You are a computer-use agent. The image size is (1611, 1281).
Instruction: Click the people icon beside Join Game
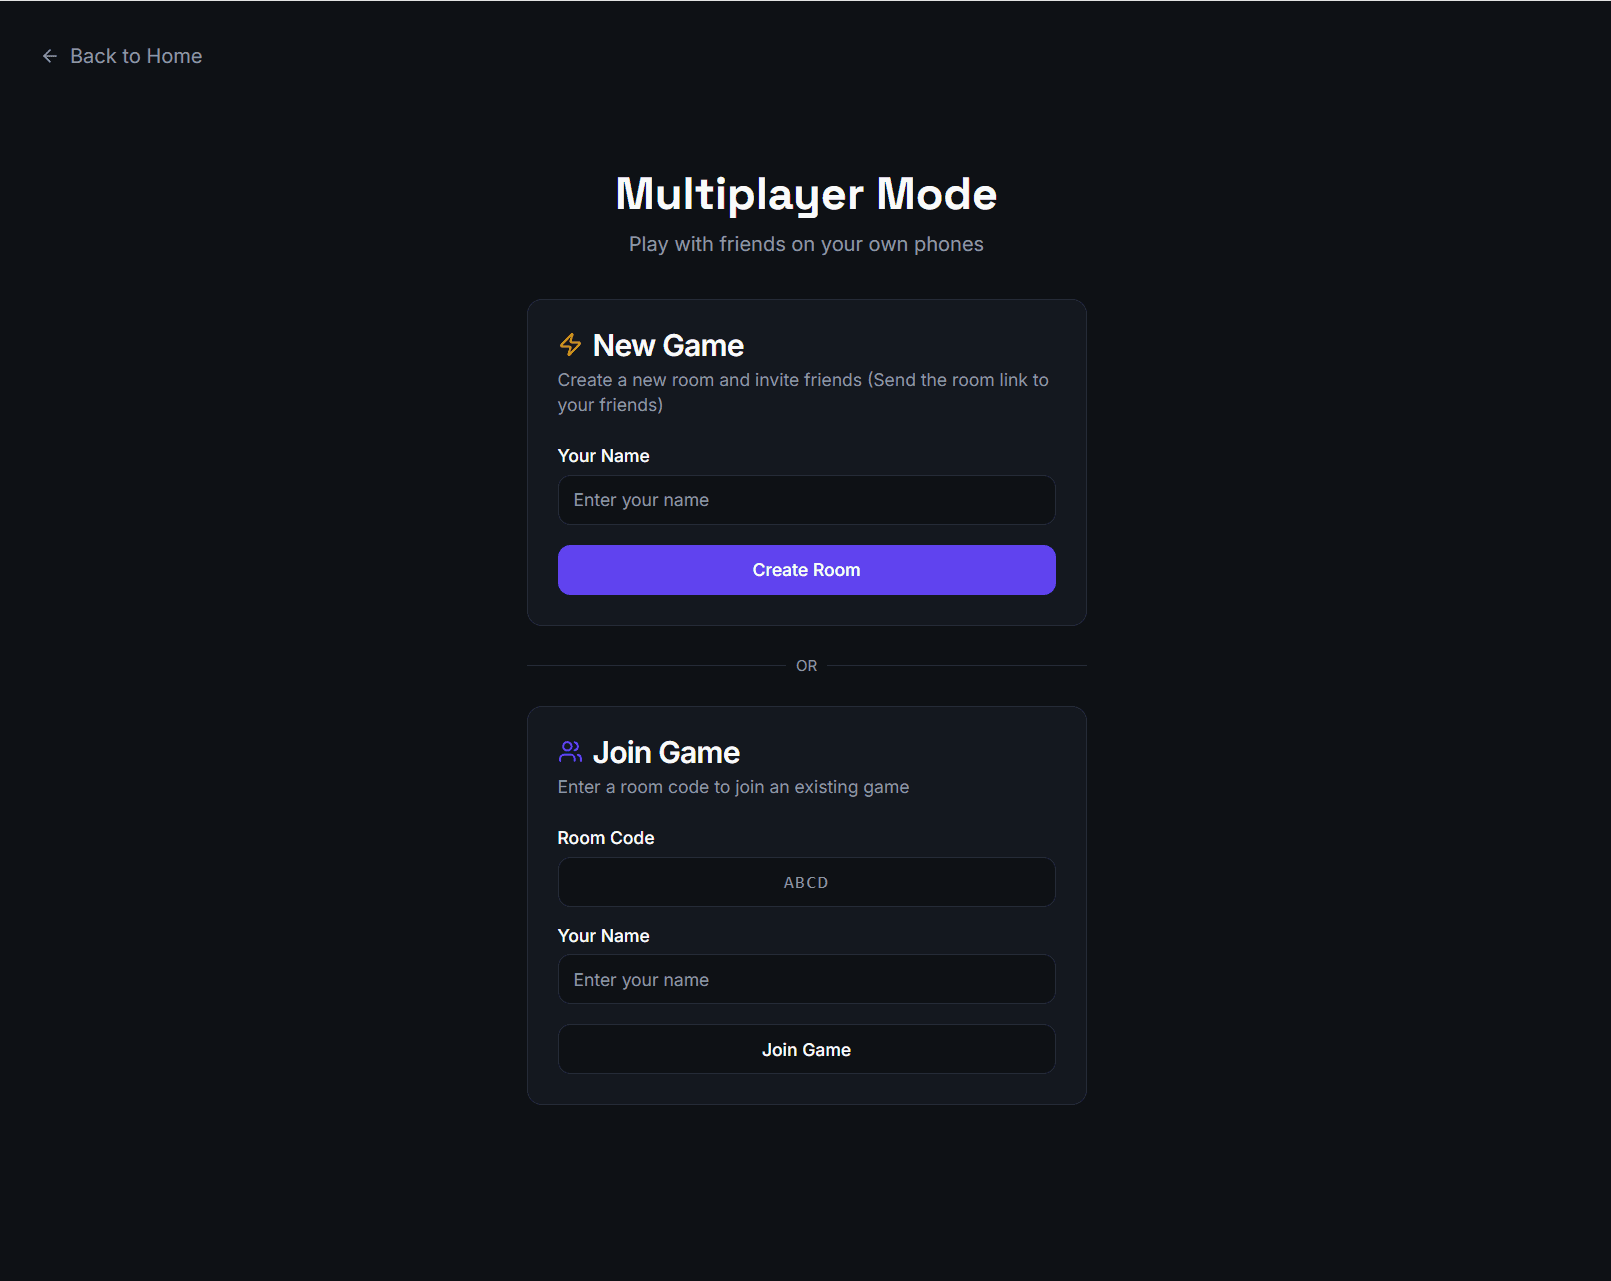click(570, 751)
